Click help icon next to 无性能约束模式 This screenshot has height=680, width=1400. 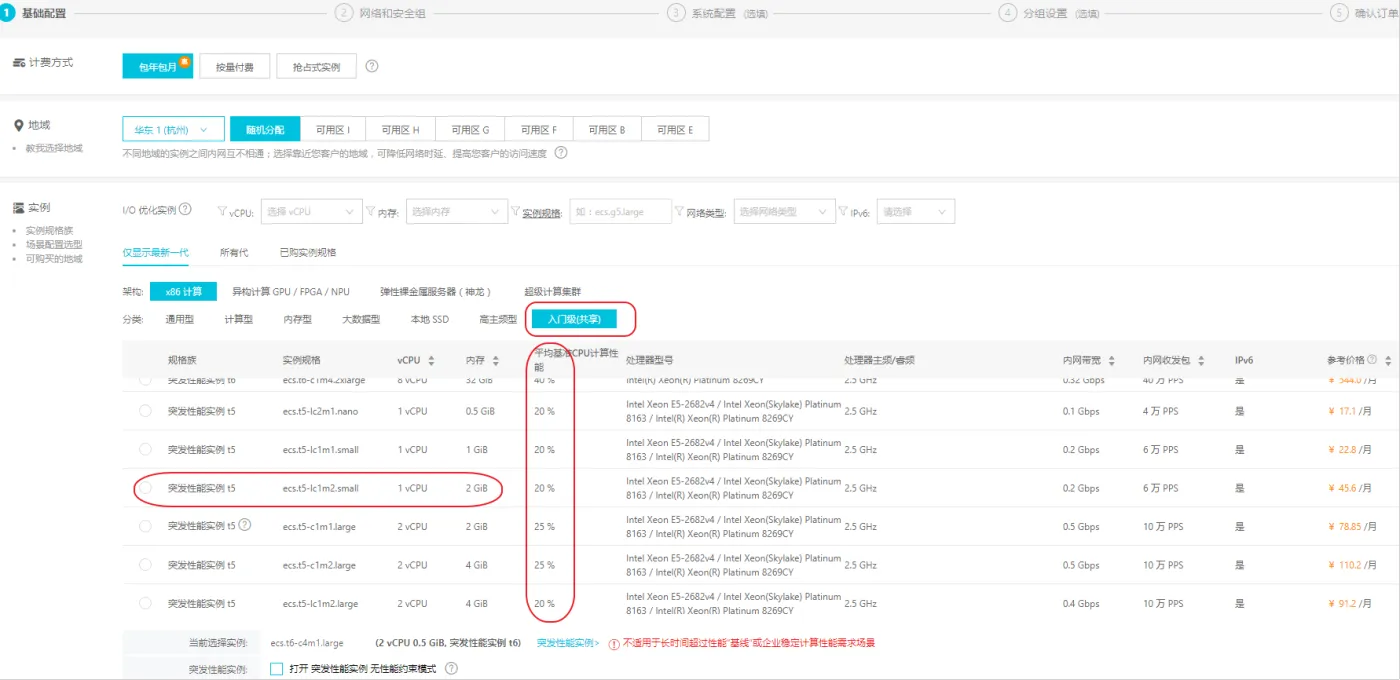(x=451, y=668)
